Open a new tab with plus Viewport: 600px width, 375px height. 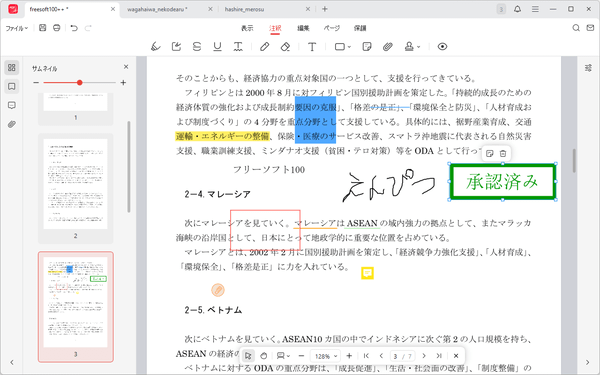tap(324, 9)
